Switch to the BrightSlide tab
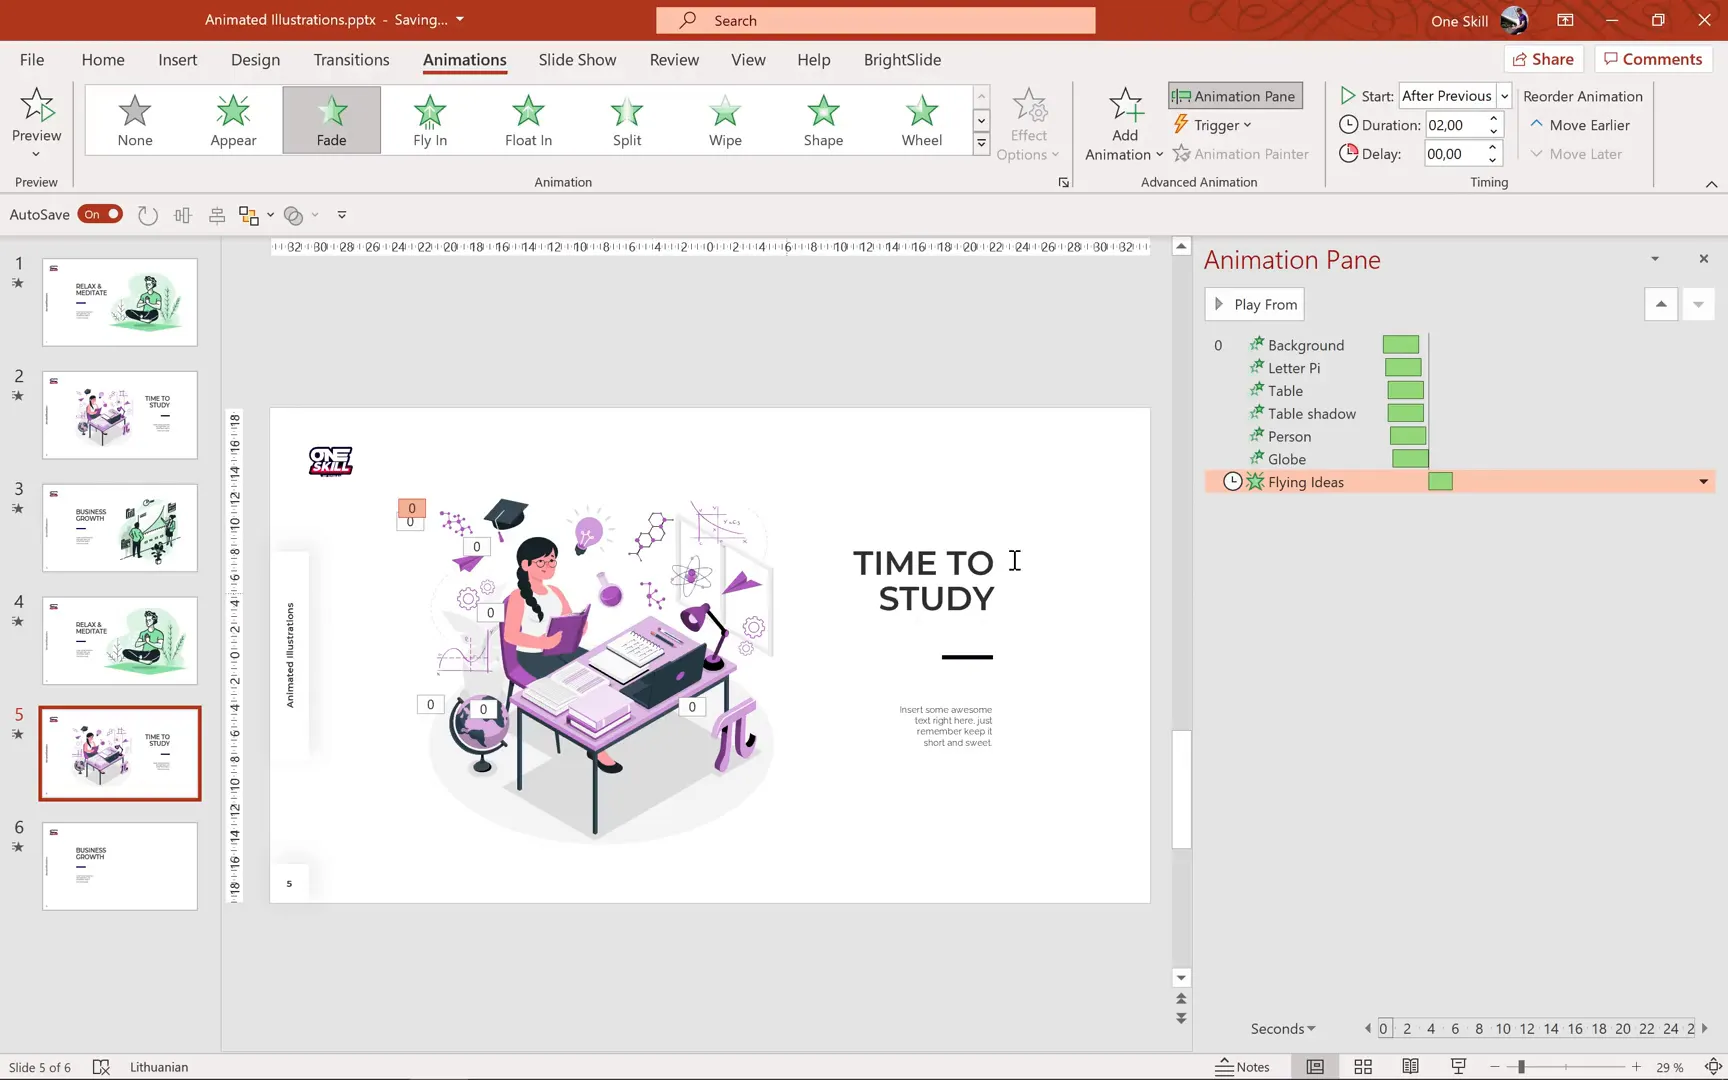This screenshot has height=1080, width=1728. click(902, 60)
